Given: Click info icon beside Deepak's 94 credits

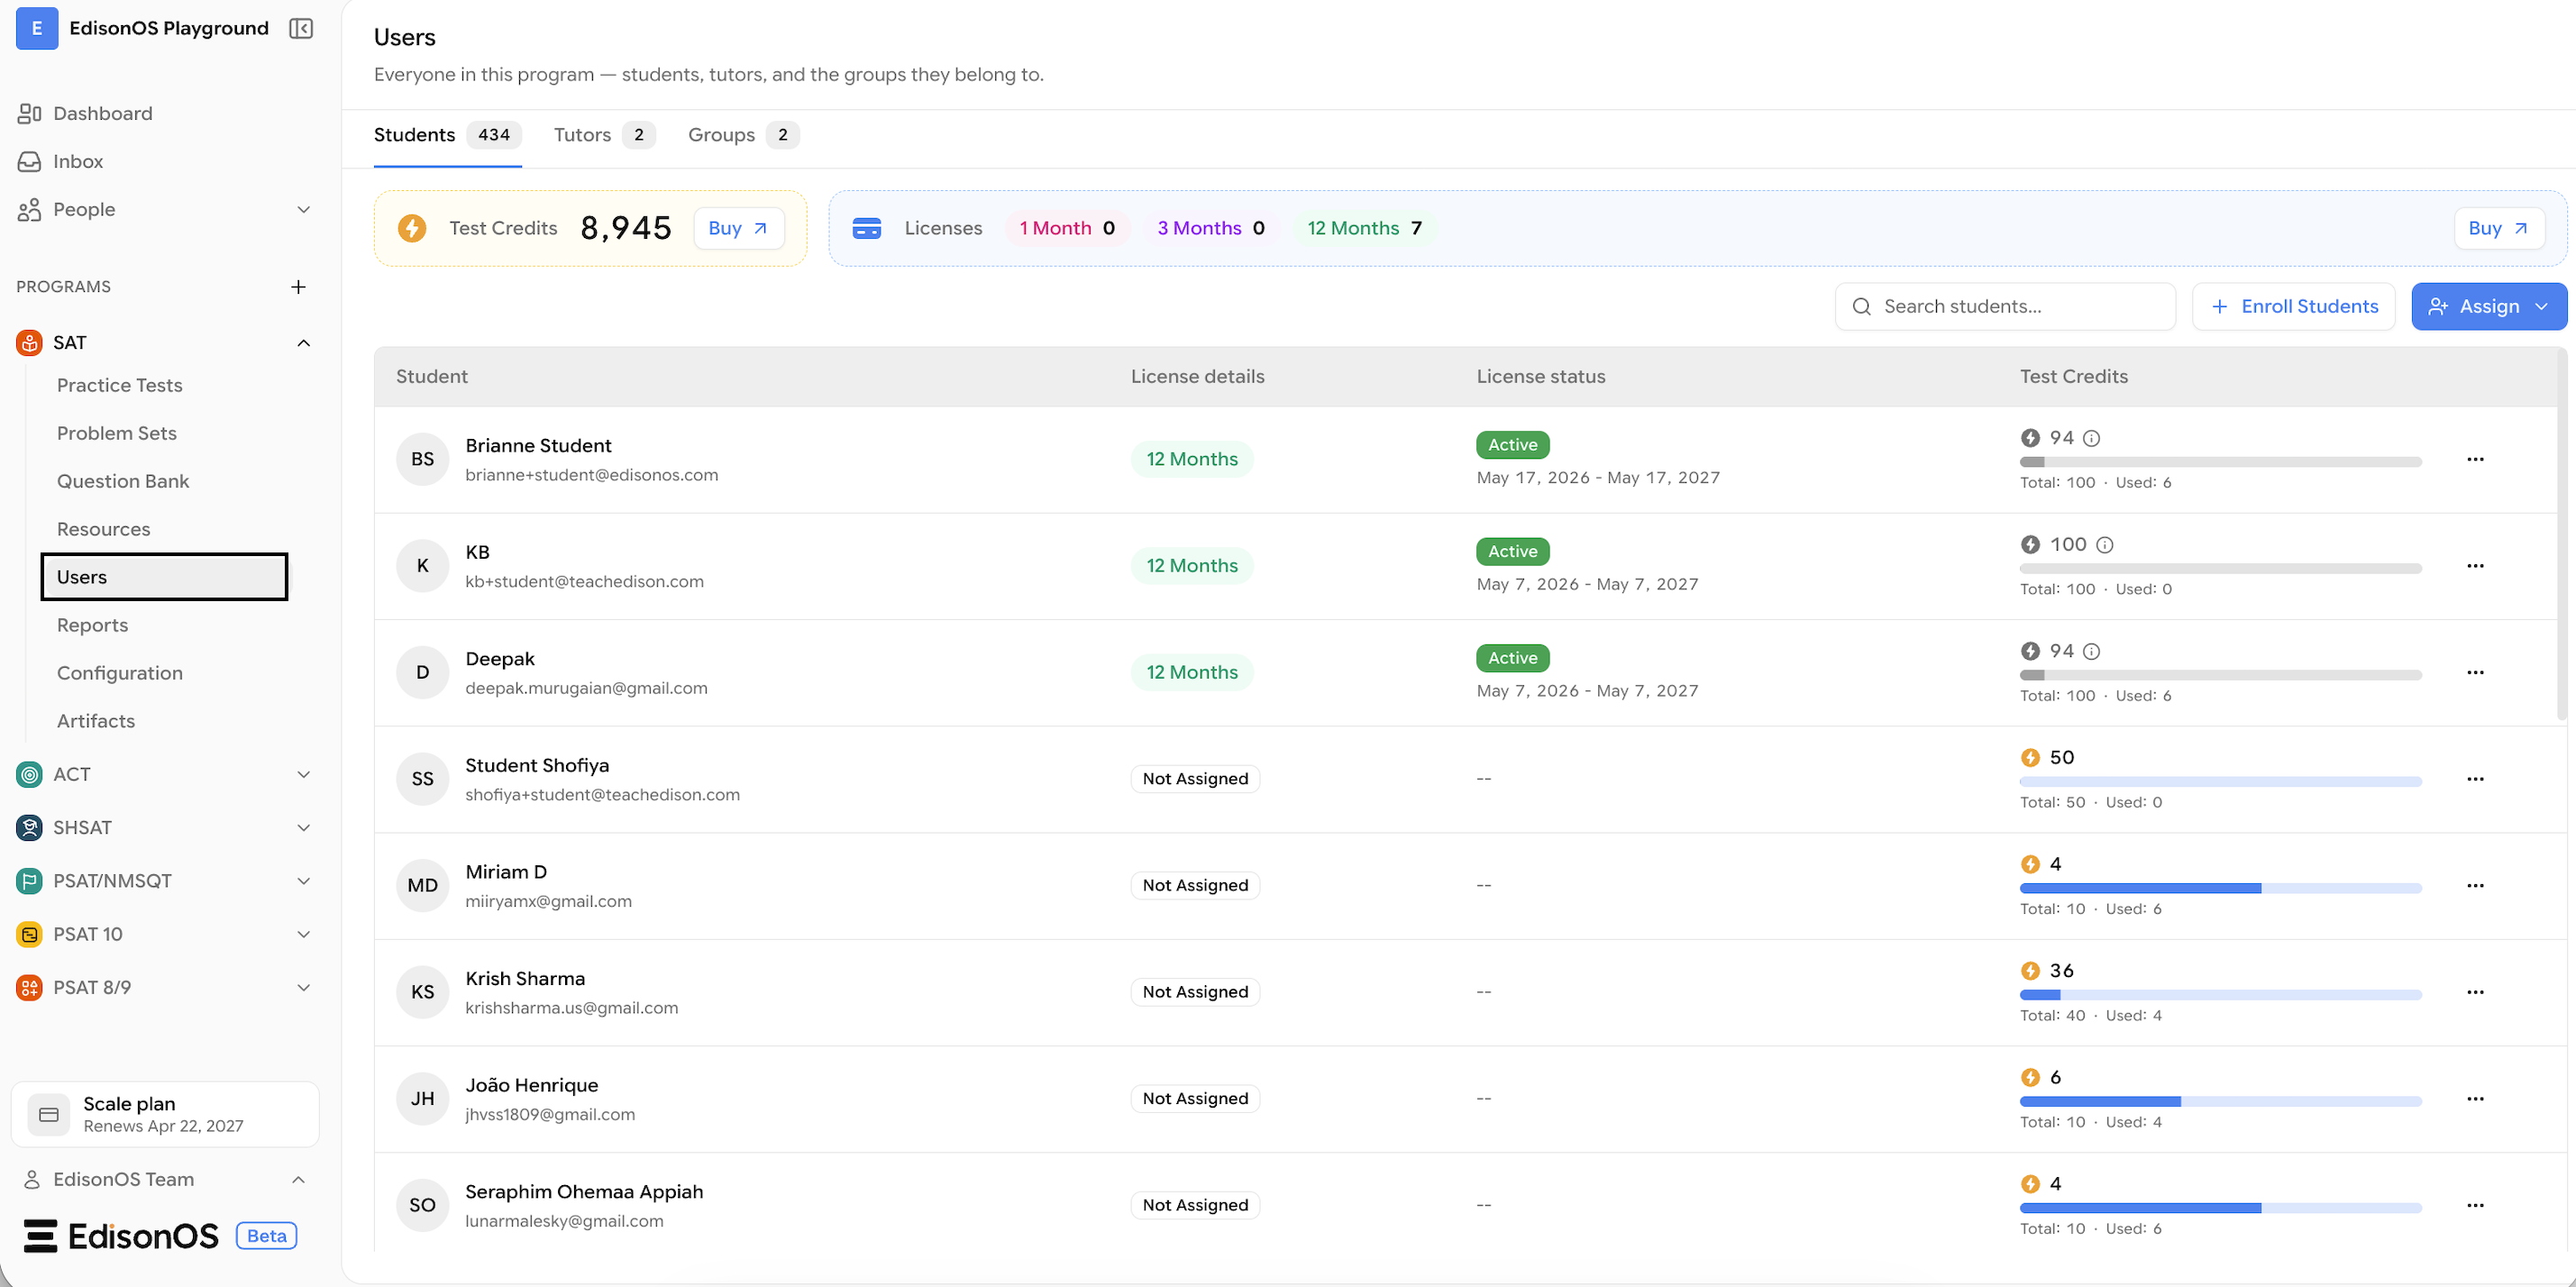Looking at the screenshot, I should pos(2091,651).
